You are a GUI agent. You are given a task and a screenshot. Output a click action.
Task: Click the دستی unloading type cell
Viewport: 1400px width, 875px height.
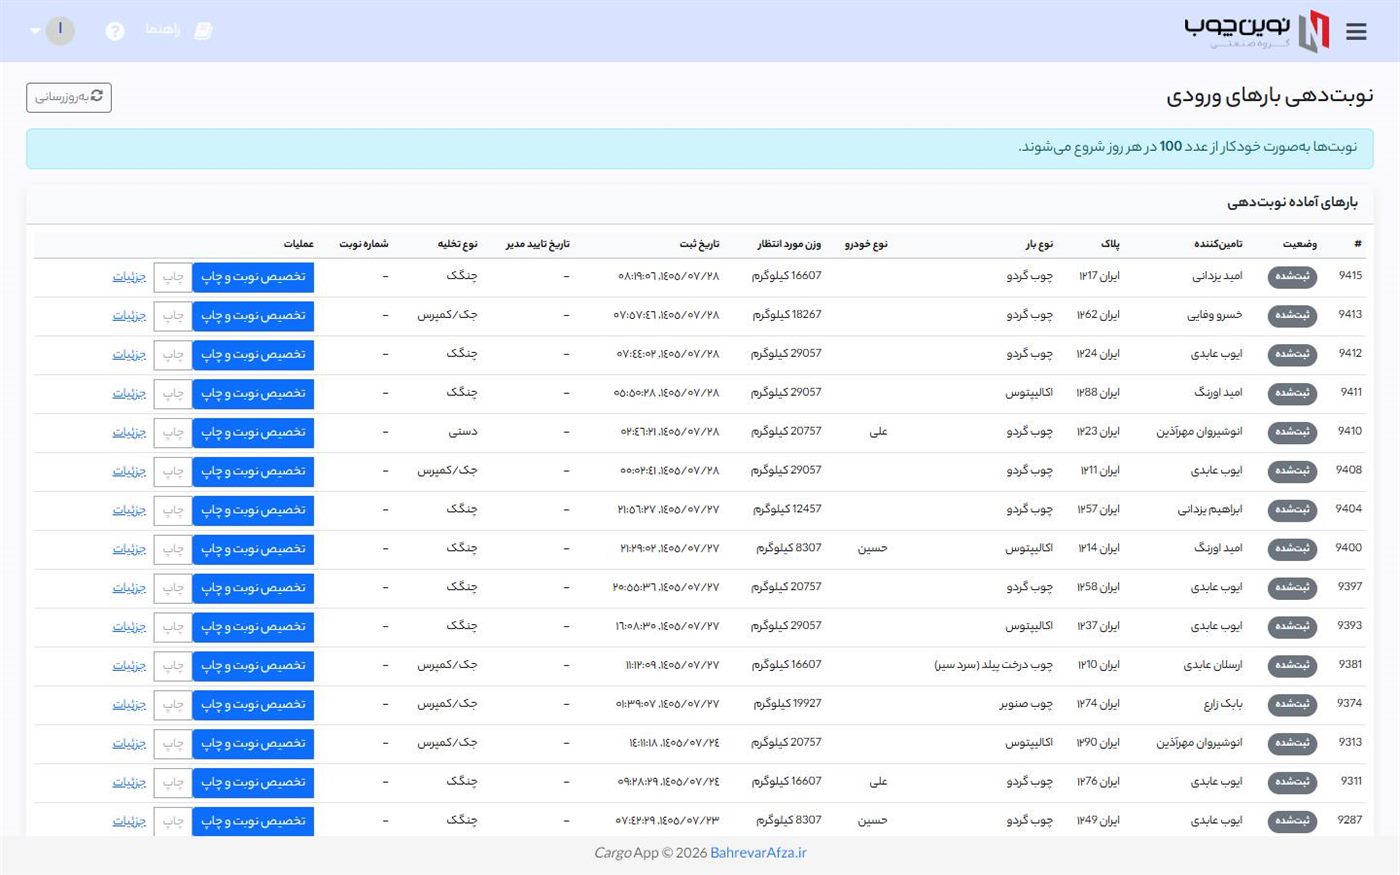pos(463,432)
